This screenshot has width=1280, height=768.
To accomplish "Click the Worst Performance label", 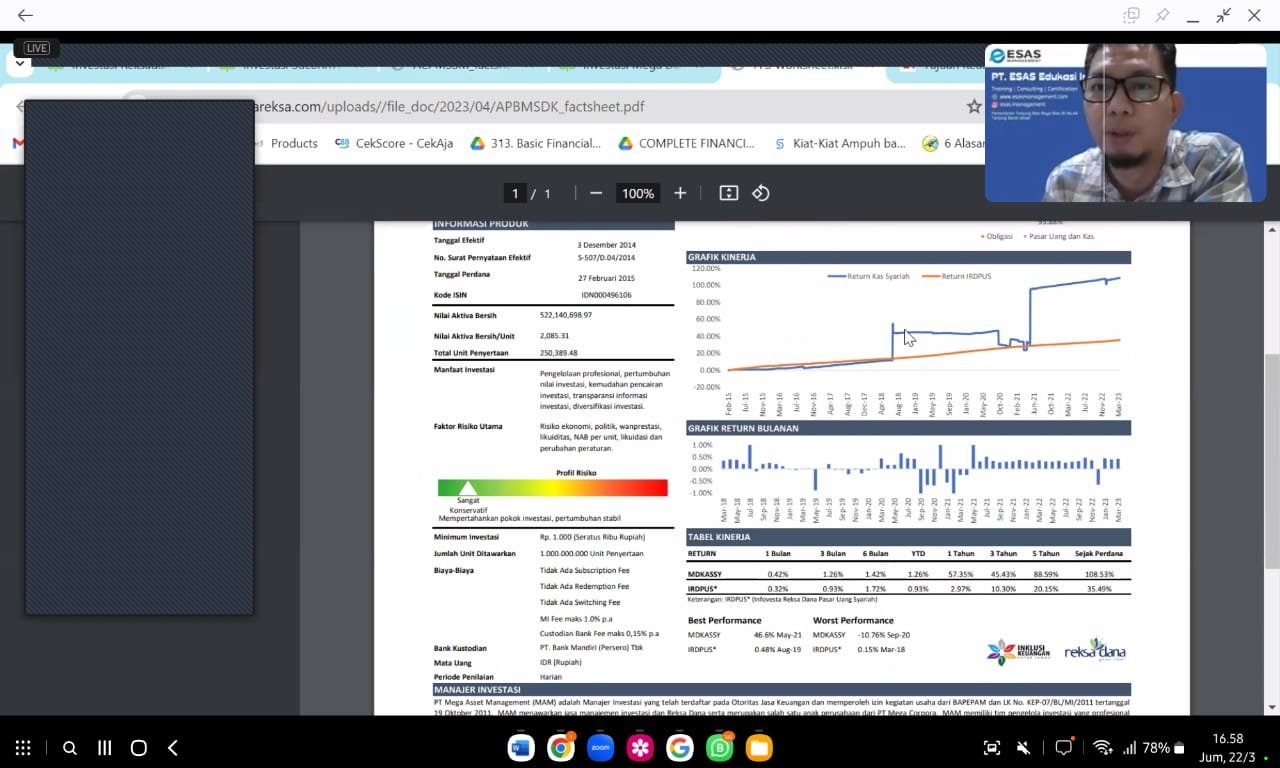I will [x=851, y=620].
